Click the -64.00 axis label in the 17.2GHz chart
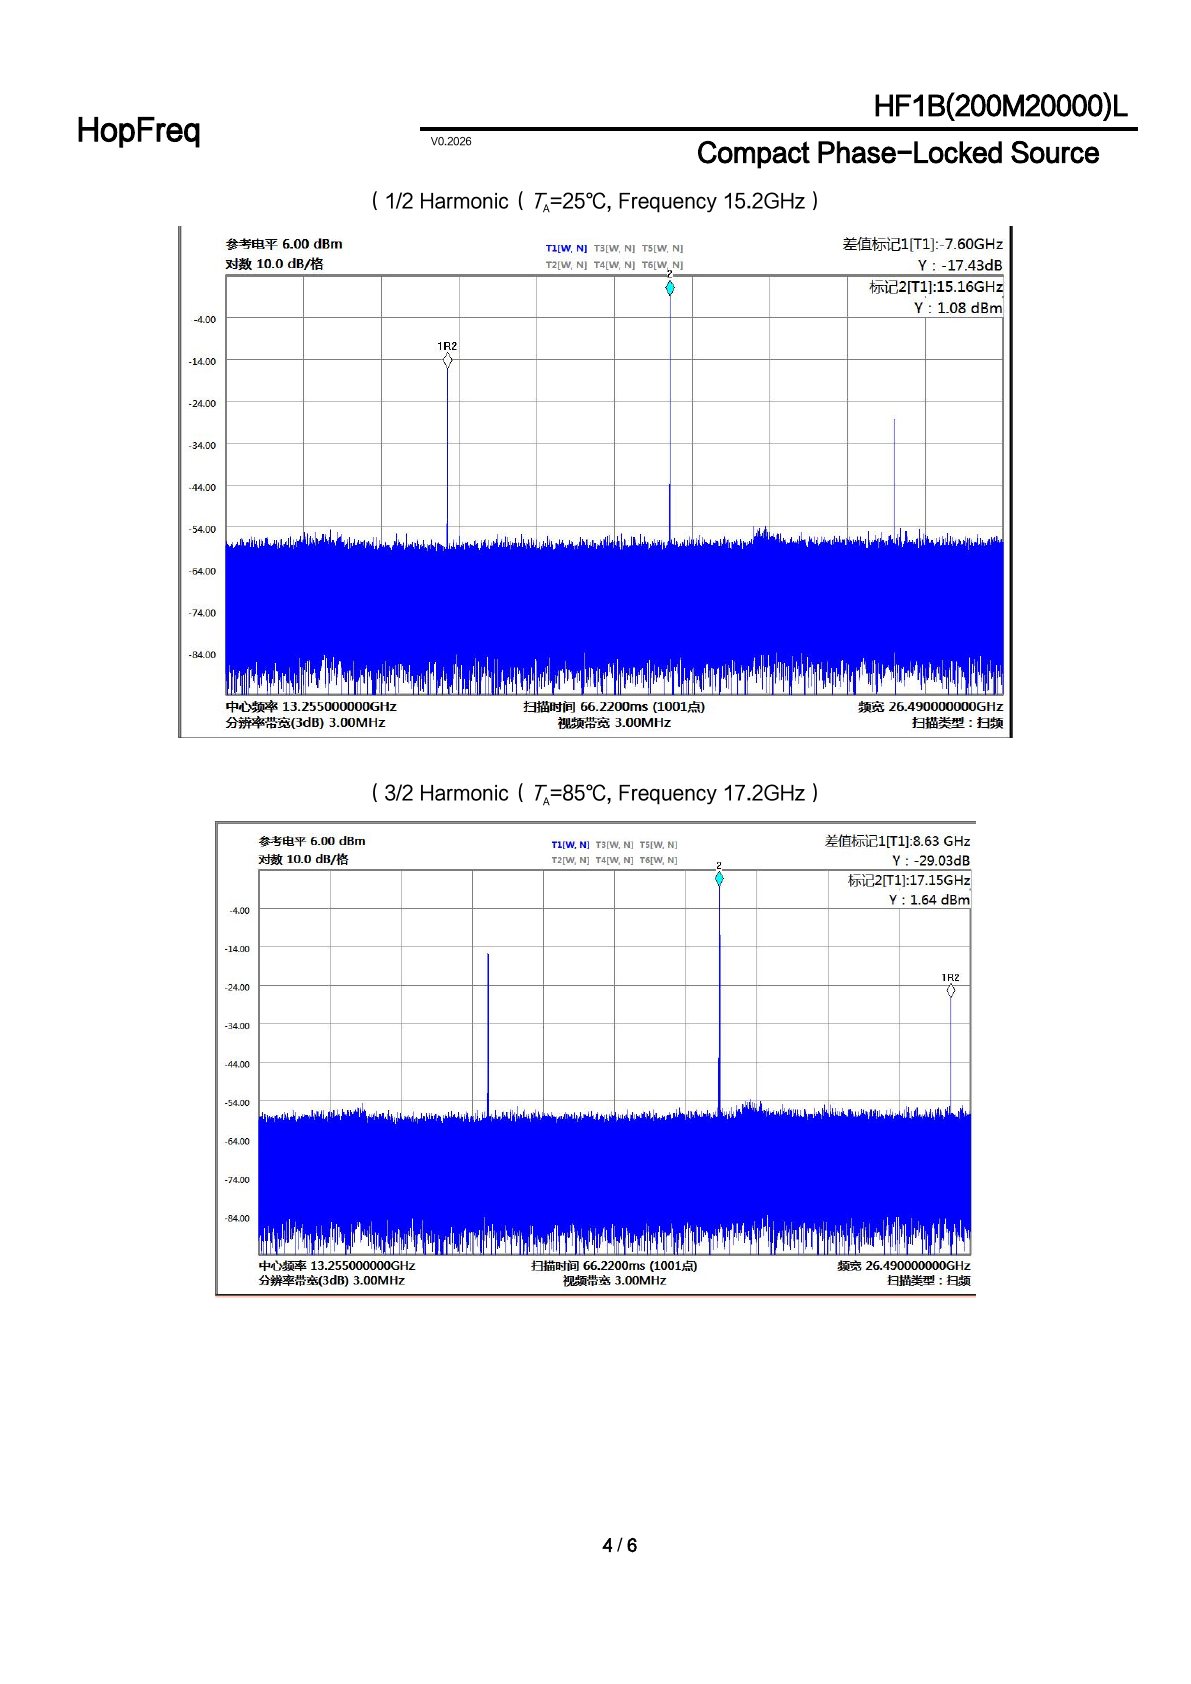This screenshot has height=1684, width=1191. (237, 1142)
